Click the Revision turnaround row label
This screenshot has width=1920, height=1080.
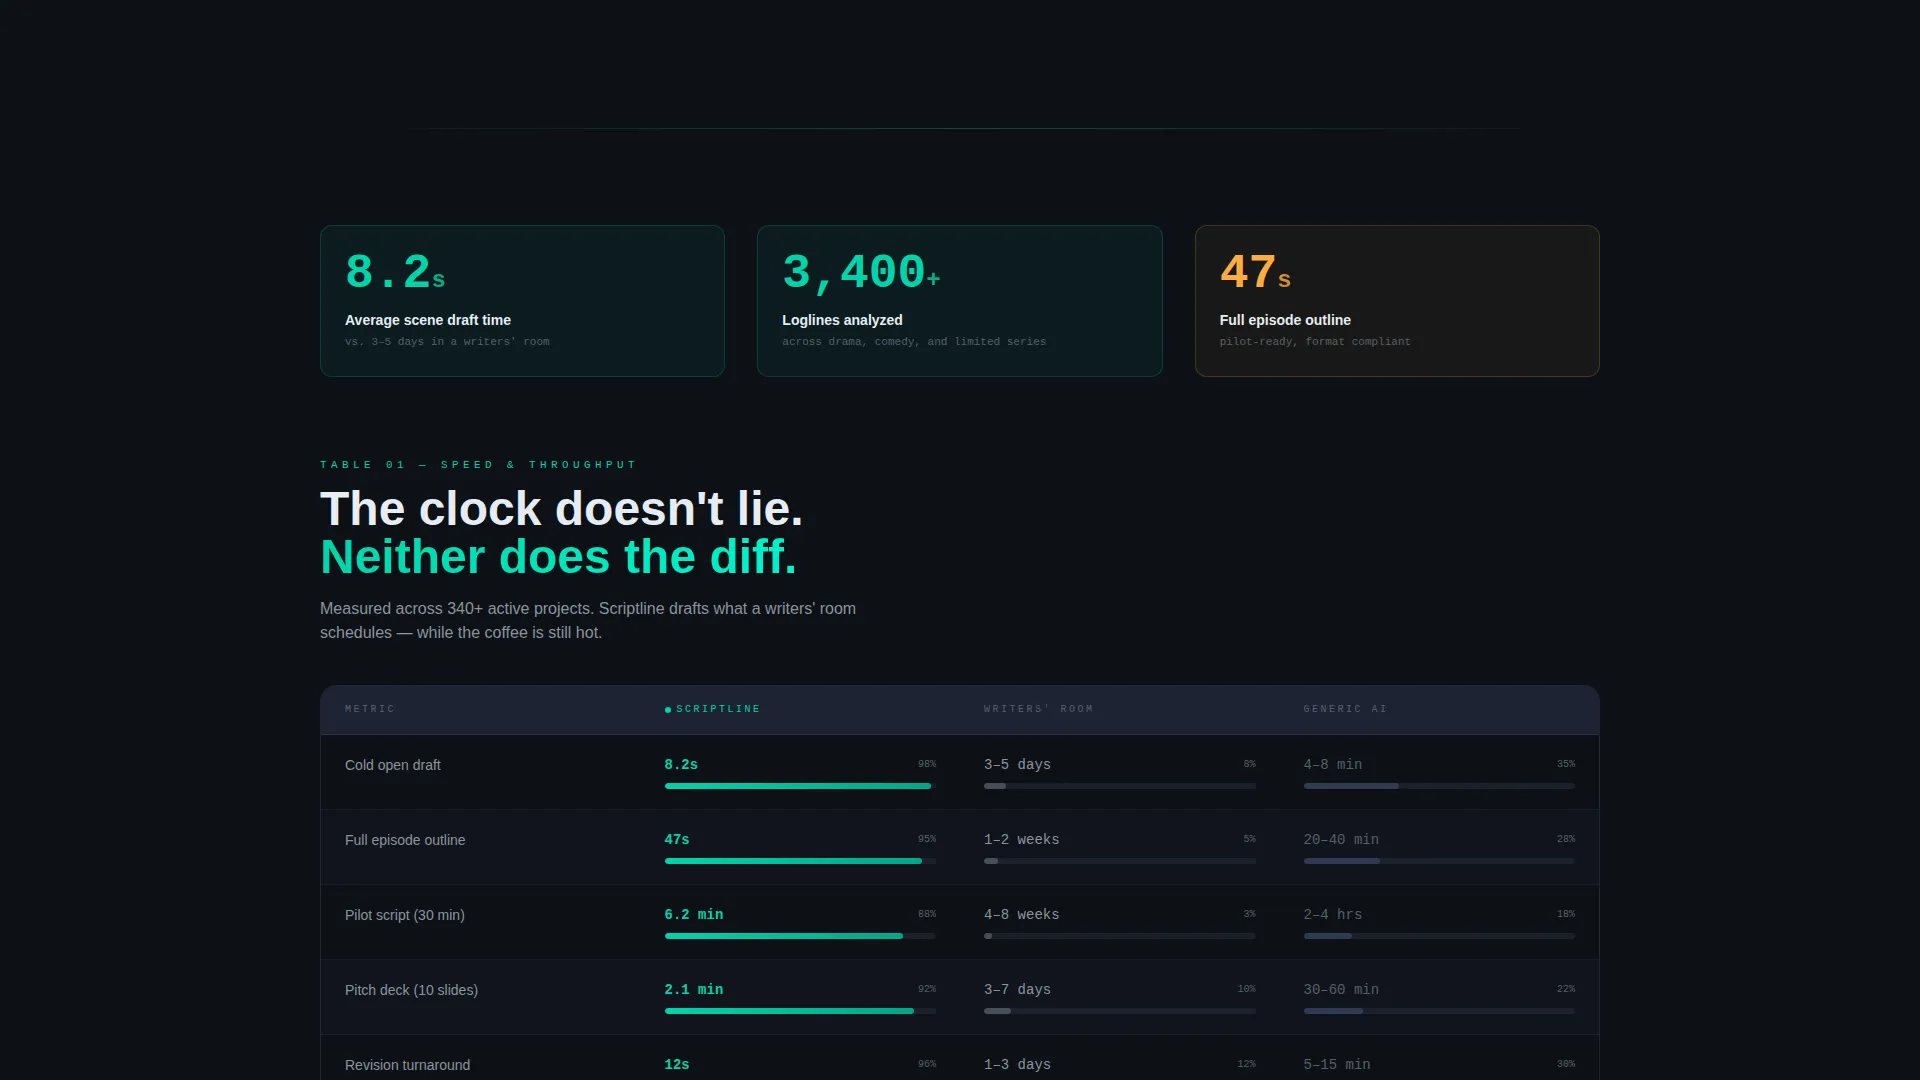407,1065
